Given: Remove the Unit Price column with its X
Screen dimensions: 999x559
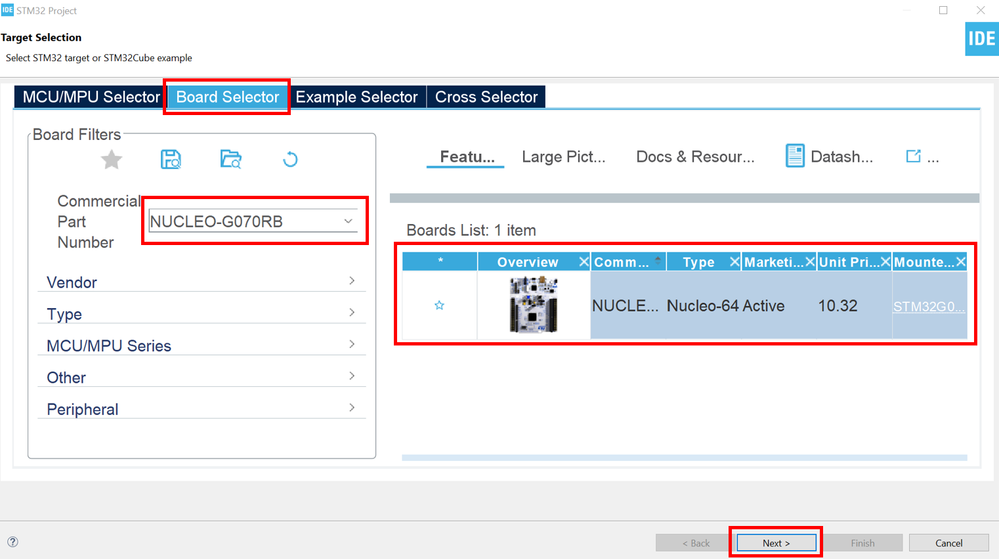Looking at the screenshot, I should click(x=885, y=262).
